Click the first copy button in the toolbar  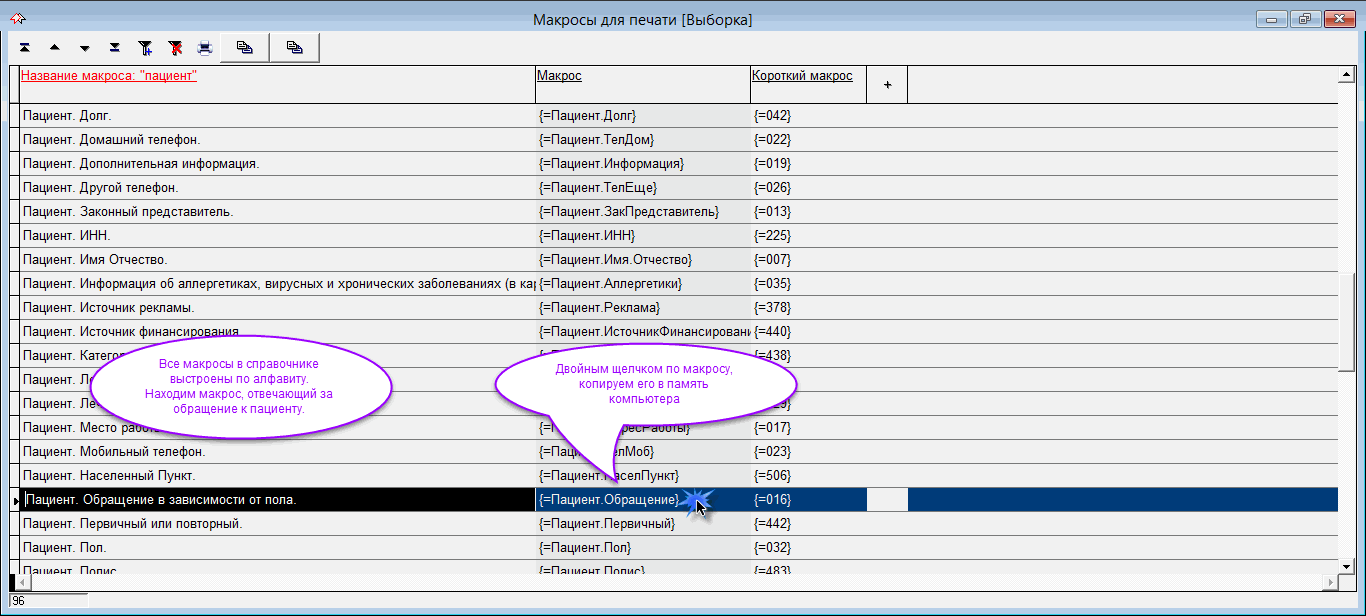(244, 47)
